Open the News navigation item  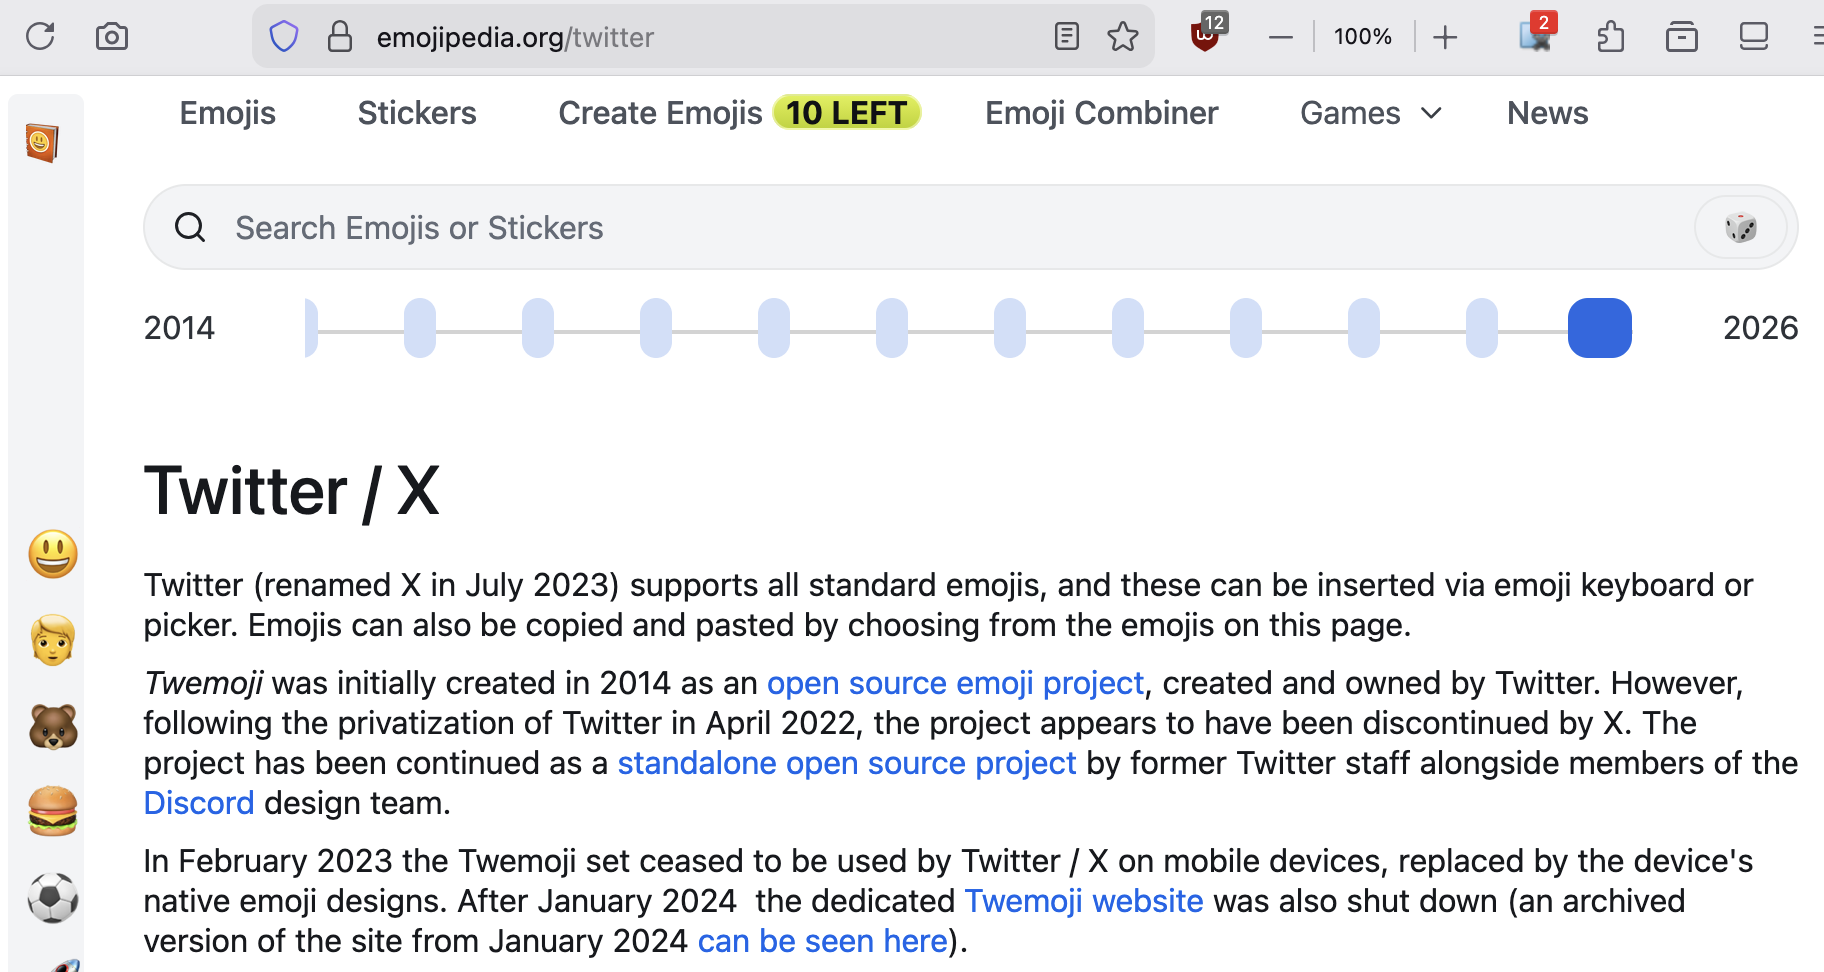click(1547, 113)
